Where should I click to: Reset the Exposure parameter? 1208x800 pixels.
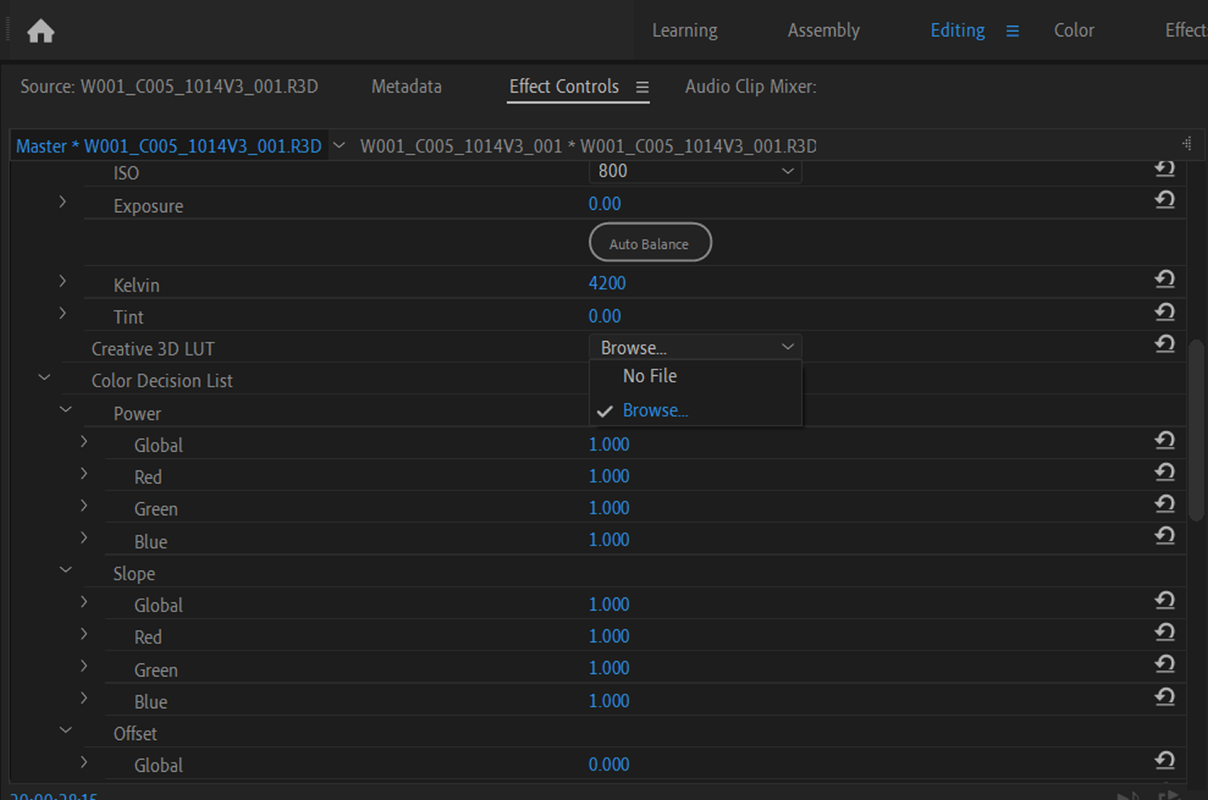coord(1164,201)
